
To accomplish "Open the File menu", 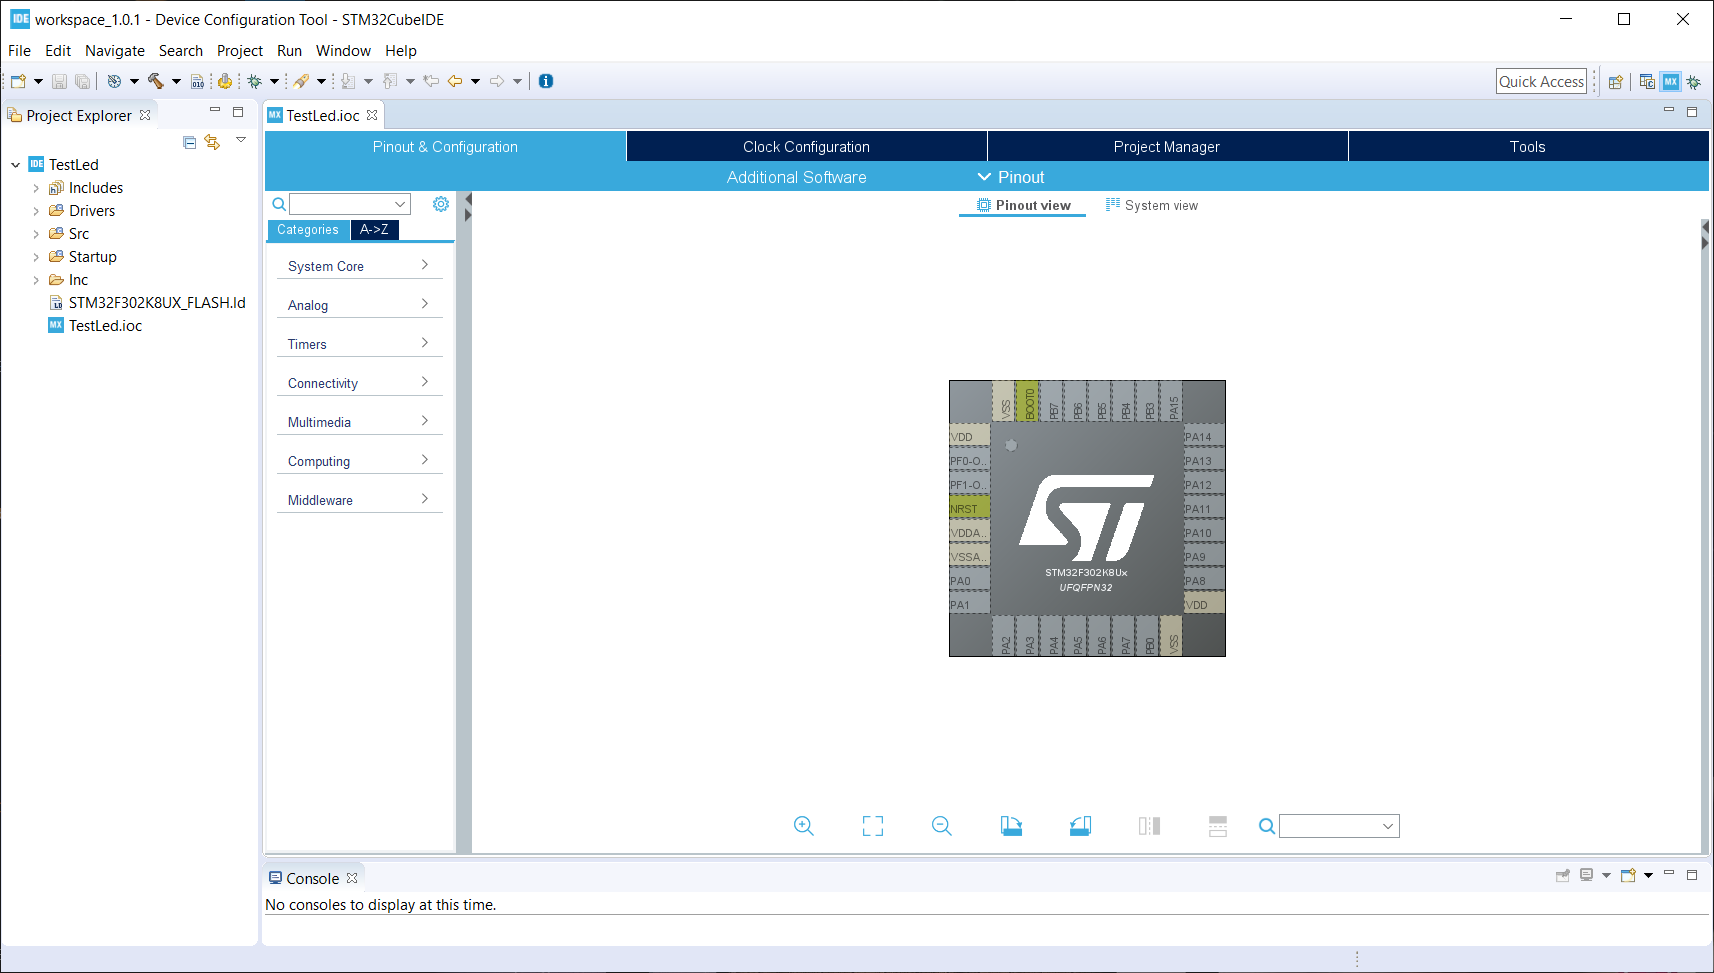I will click(19, 51).
